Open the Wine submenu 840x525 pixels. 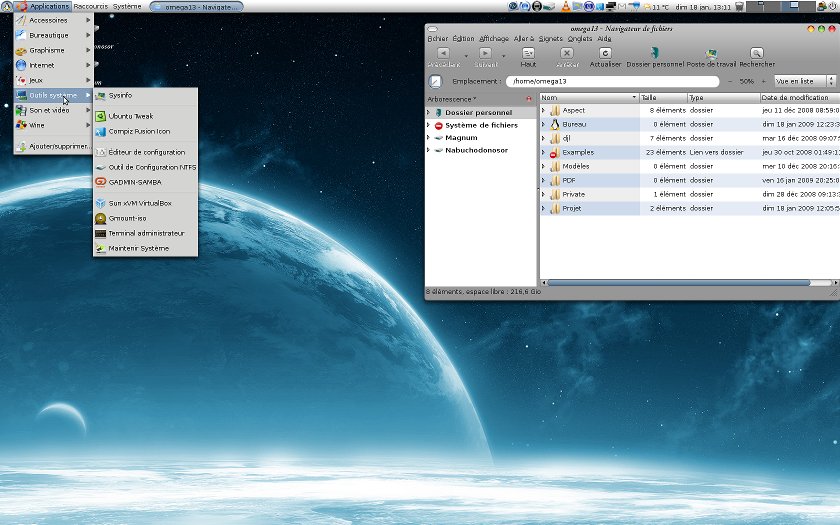point(54,125)
